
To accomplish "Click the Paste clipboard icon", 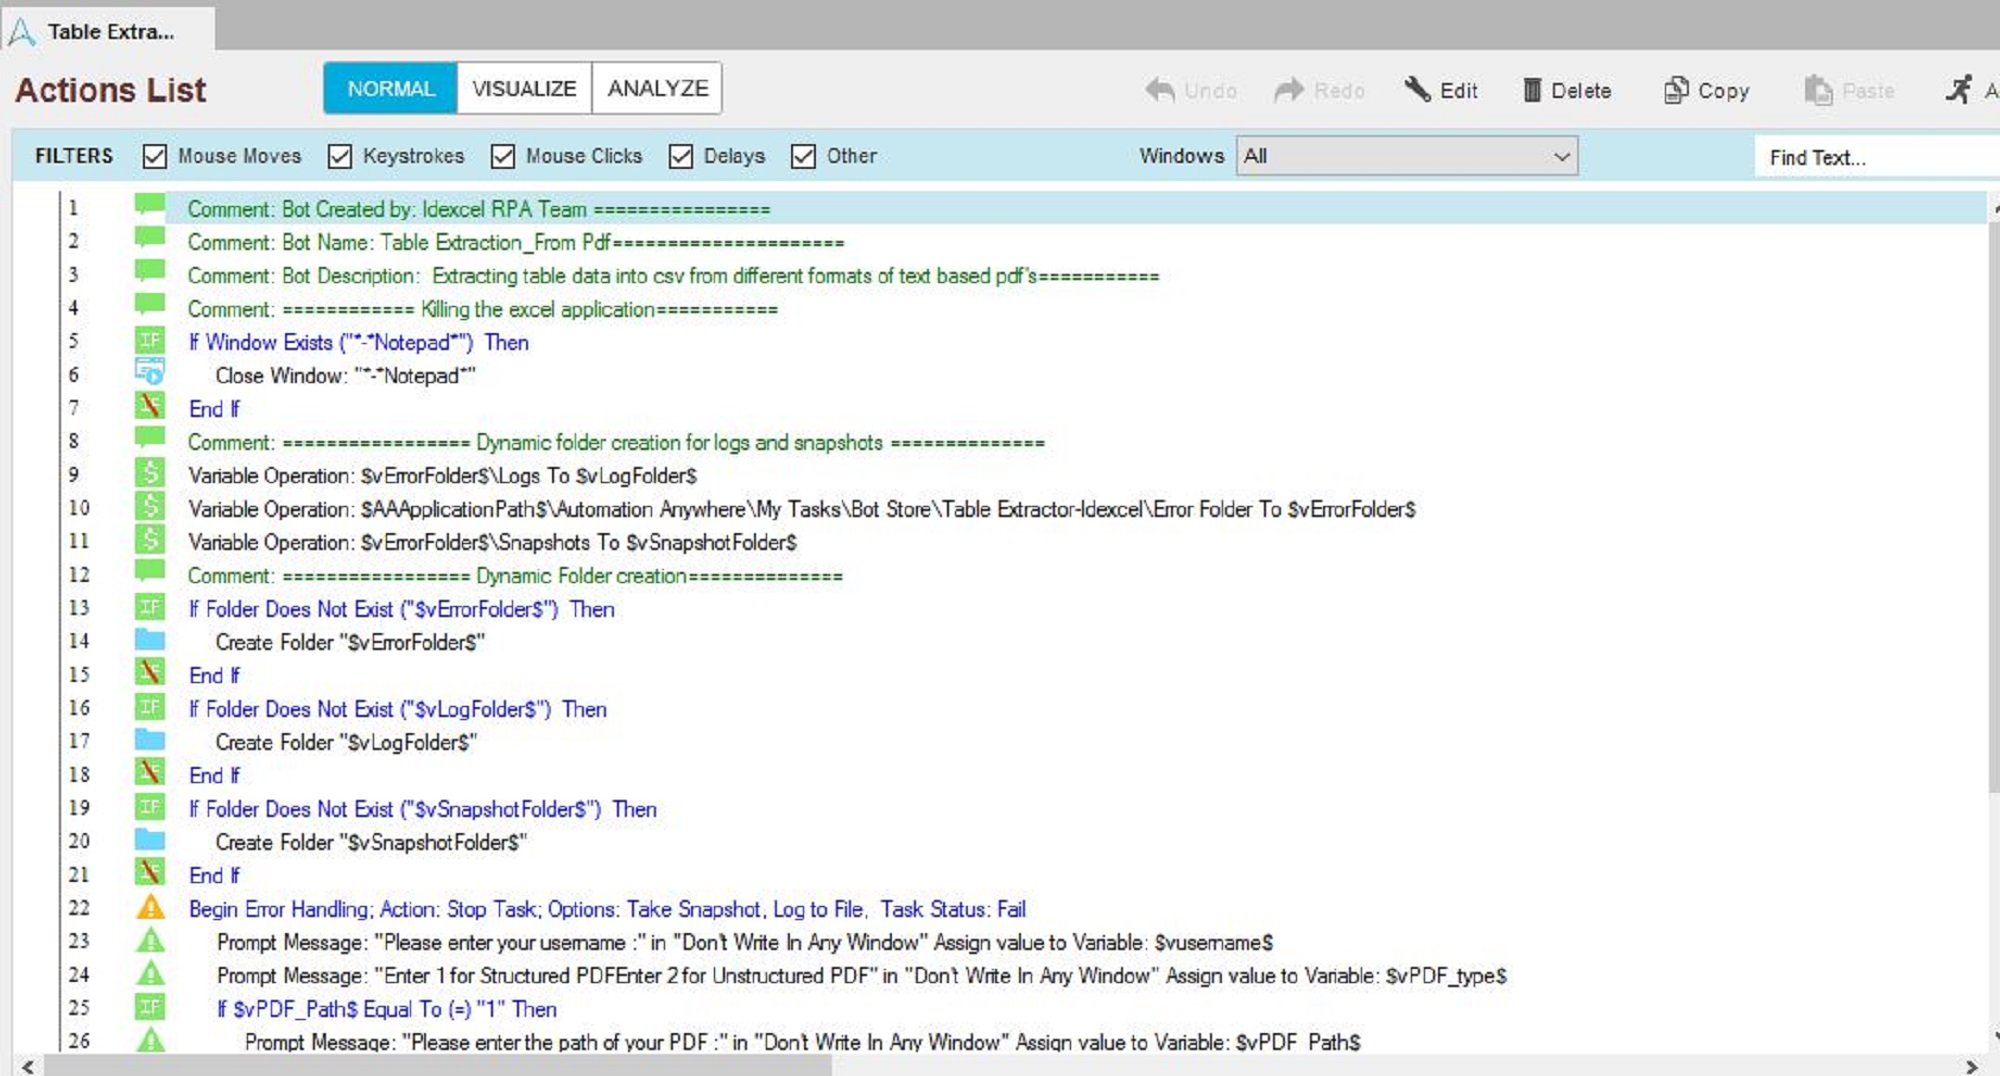I will coord(1818,90).
